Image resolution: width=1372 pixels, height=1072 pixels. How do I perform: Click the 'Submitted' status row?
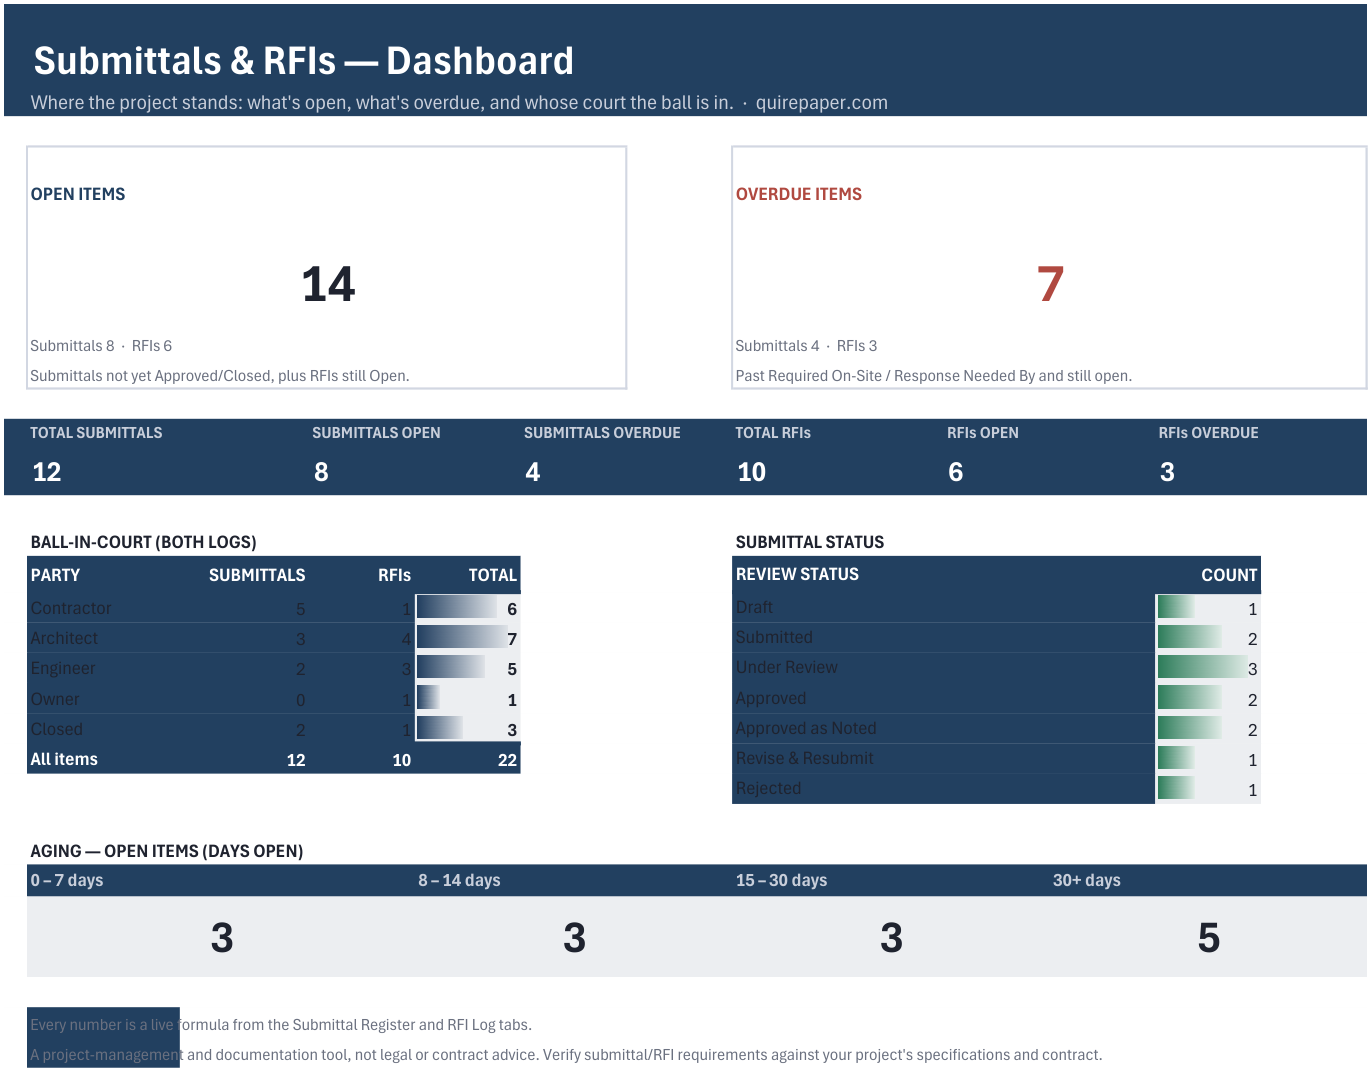[x=996, y=637]
